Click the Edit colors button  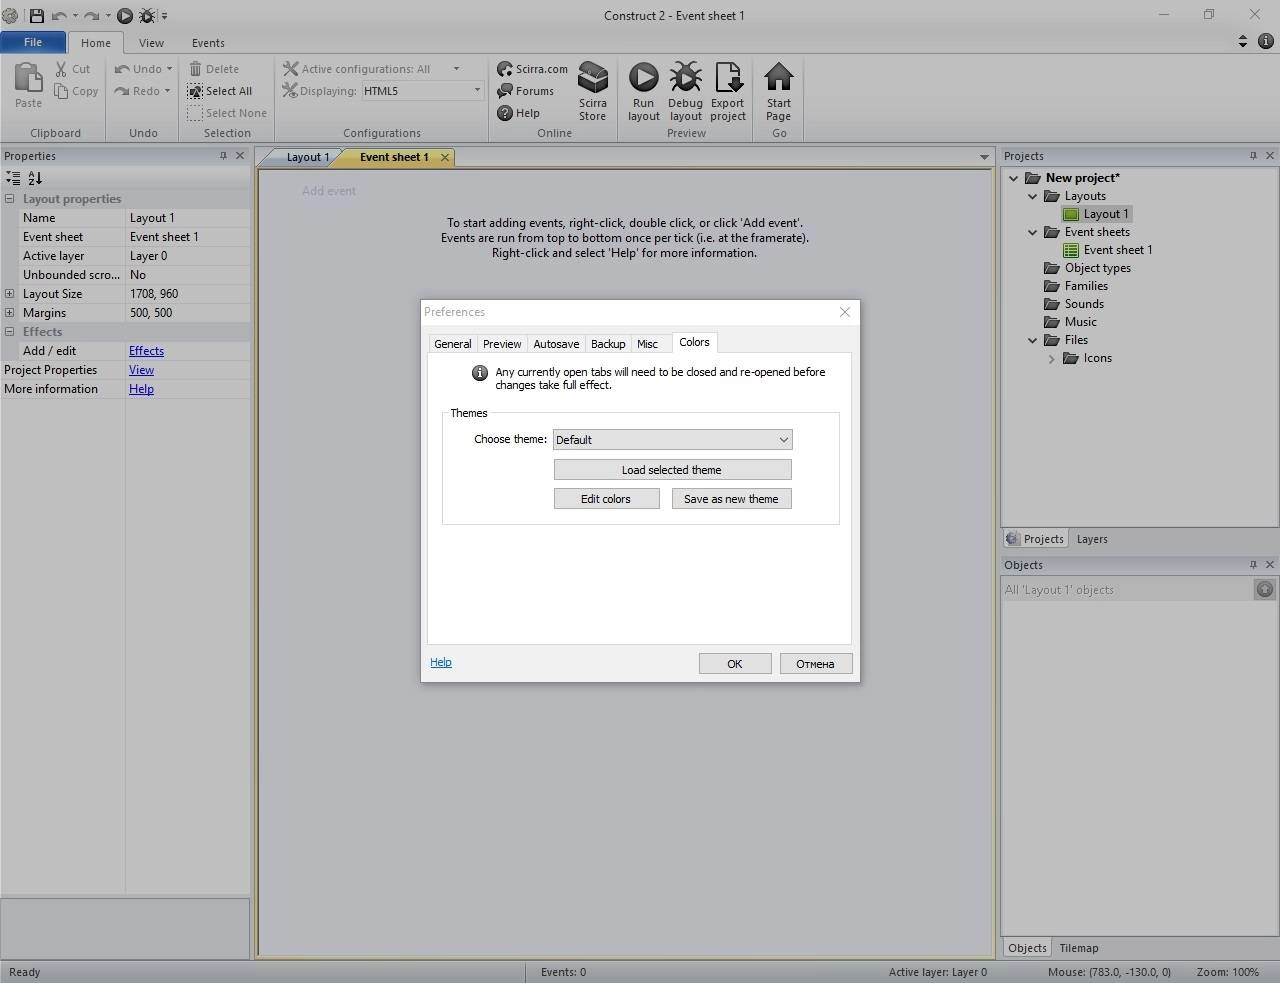(606, 499)
